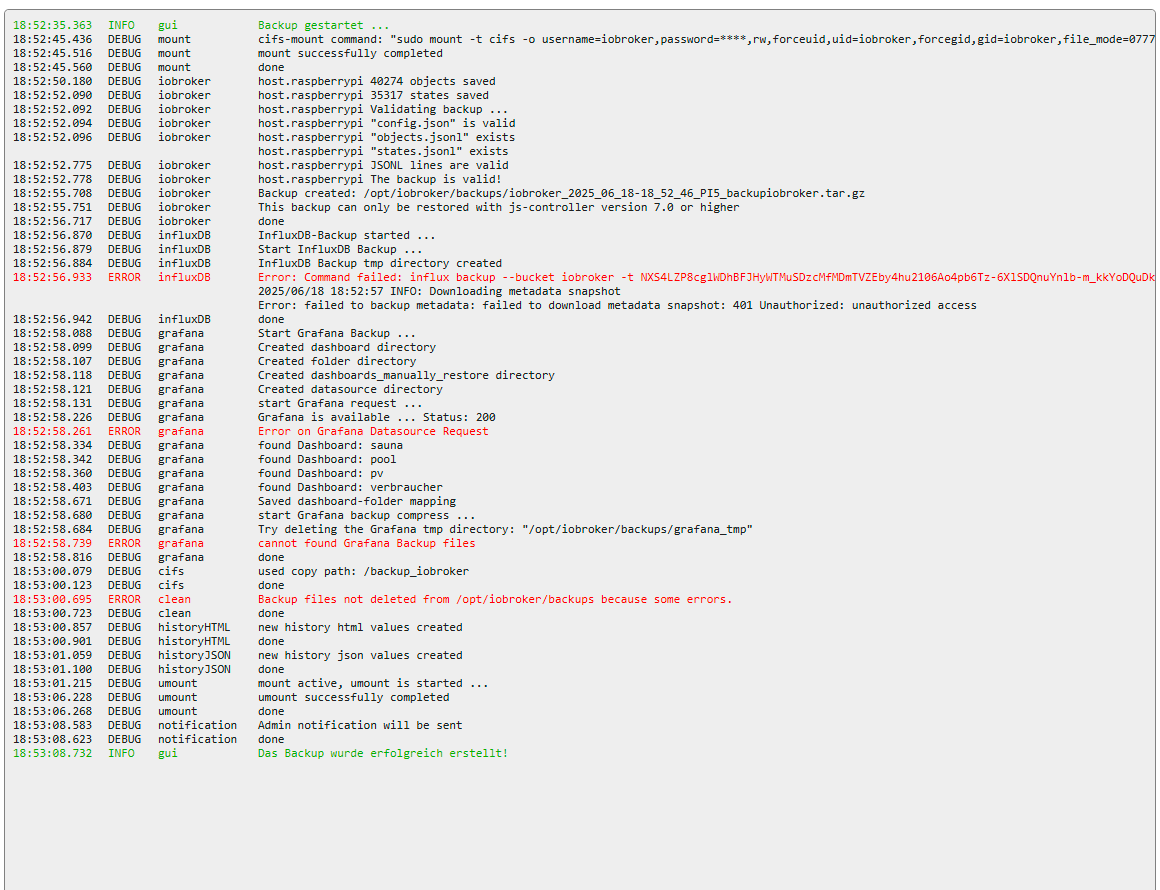1160x890 pixels.
Task: Click 'Saved dashboard-folder mapping' message
Action: (357, 503)
